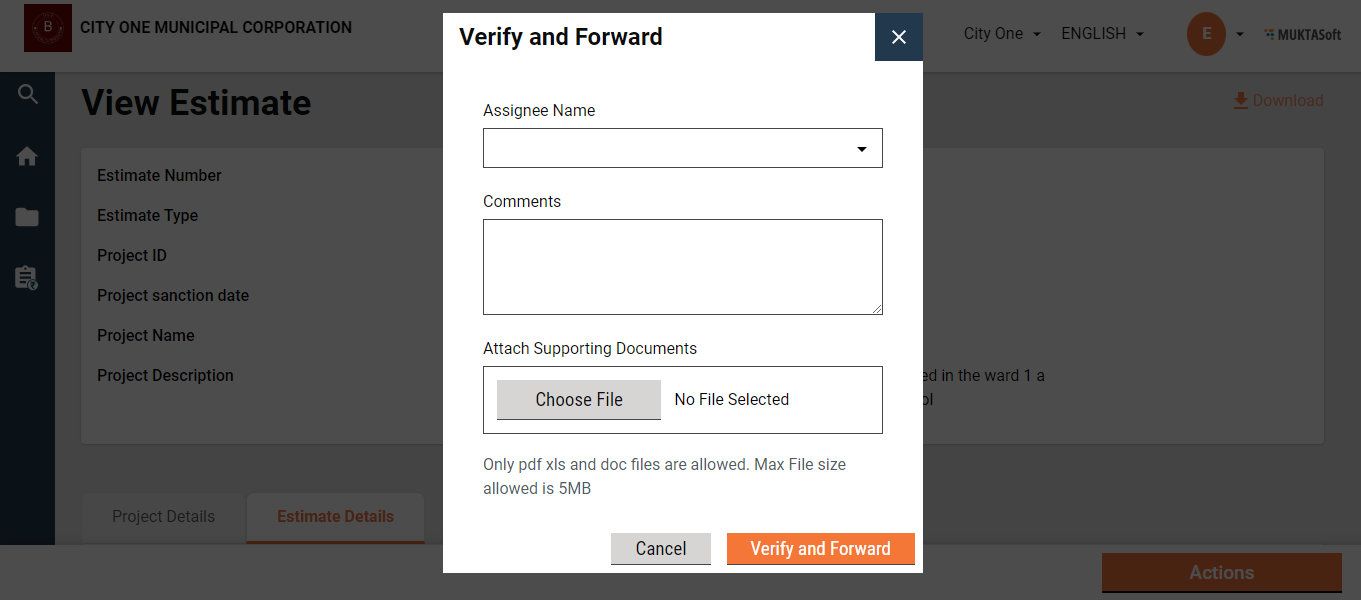
Task: Click into the Comments text area
Action: tap(682, 267)
